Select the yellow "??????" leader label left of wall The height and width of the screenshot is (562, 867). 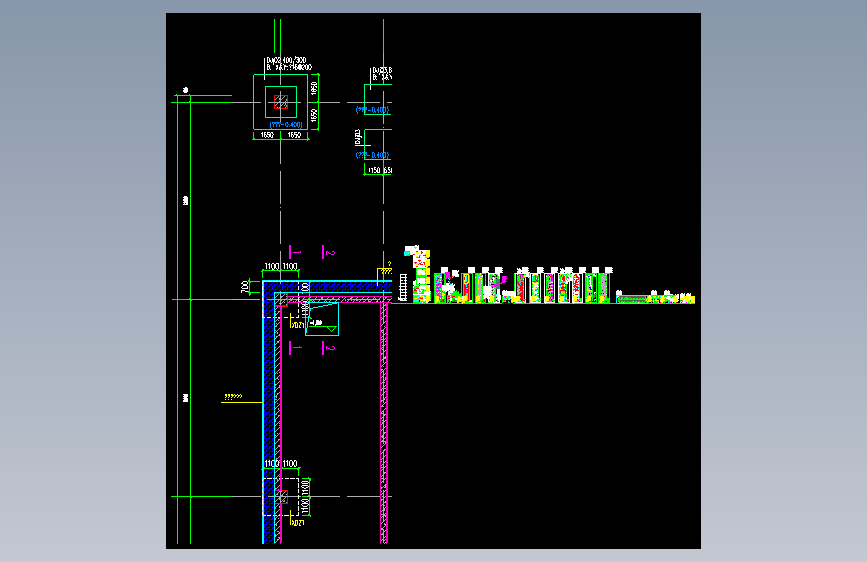coord(233,397)
